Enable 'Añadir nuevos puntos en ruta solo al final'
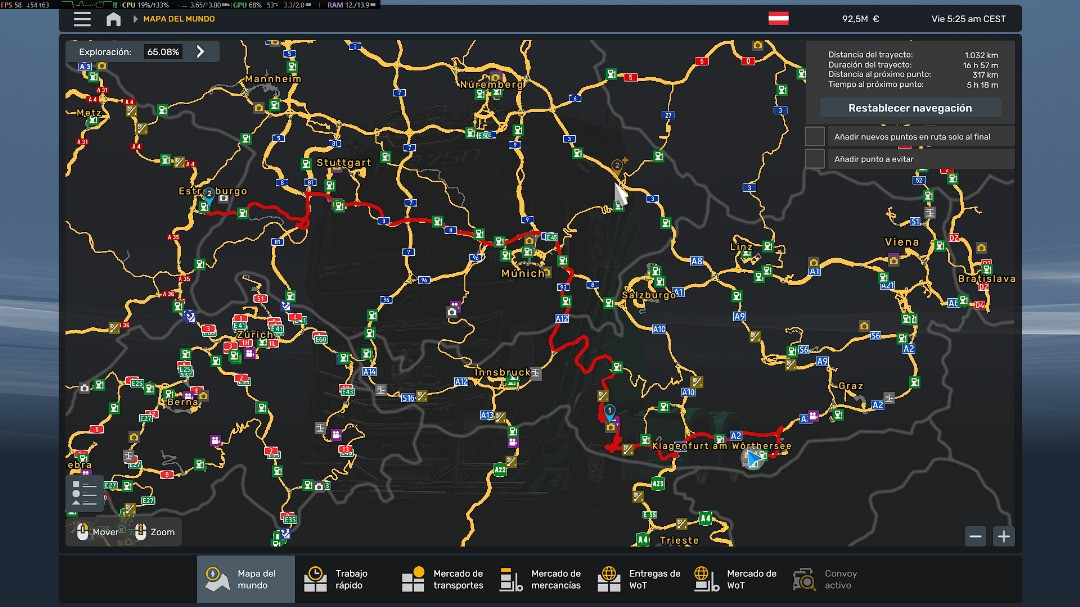The width and height of the screenshot is (1080, 607). (x=815, y=136)
